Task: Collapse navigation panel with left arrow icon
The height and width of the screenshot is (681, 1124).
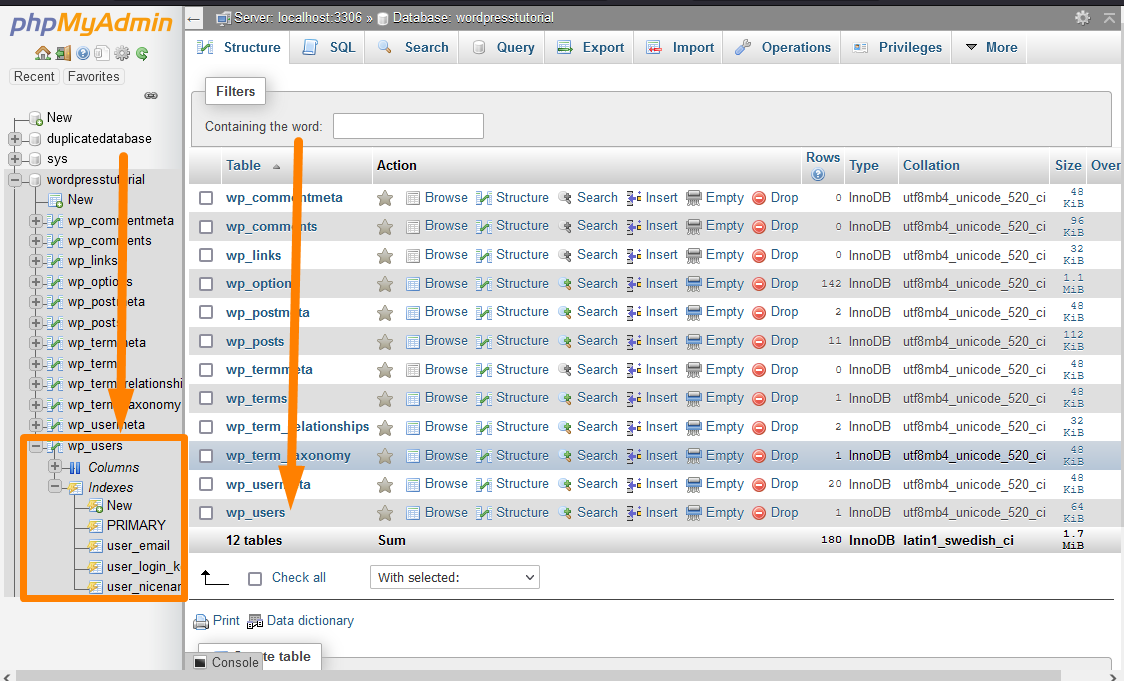Action: (x=194, y=19)
